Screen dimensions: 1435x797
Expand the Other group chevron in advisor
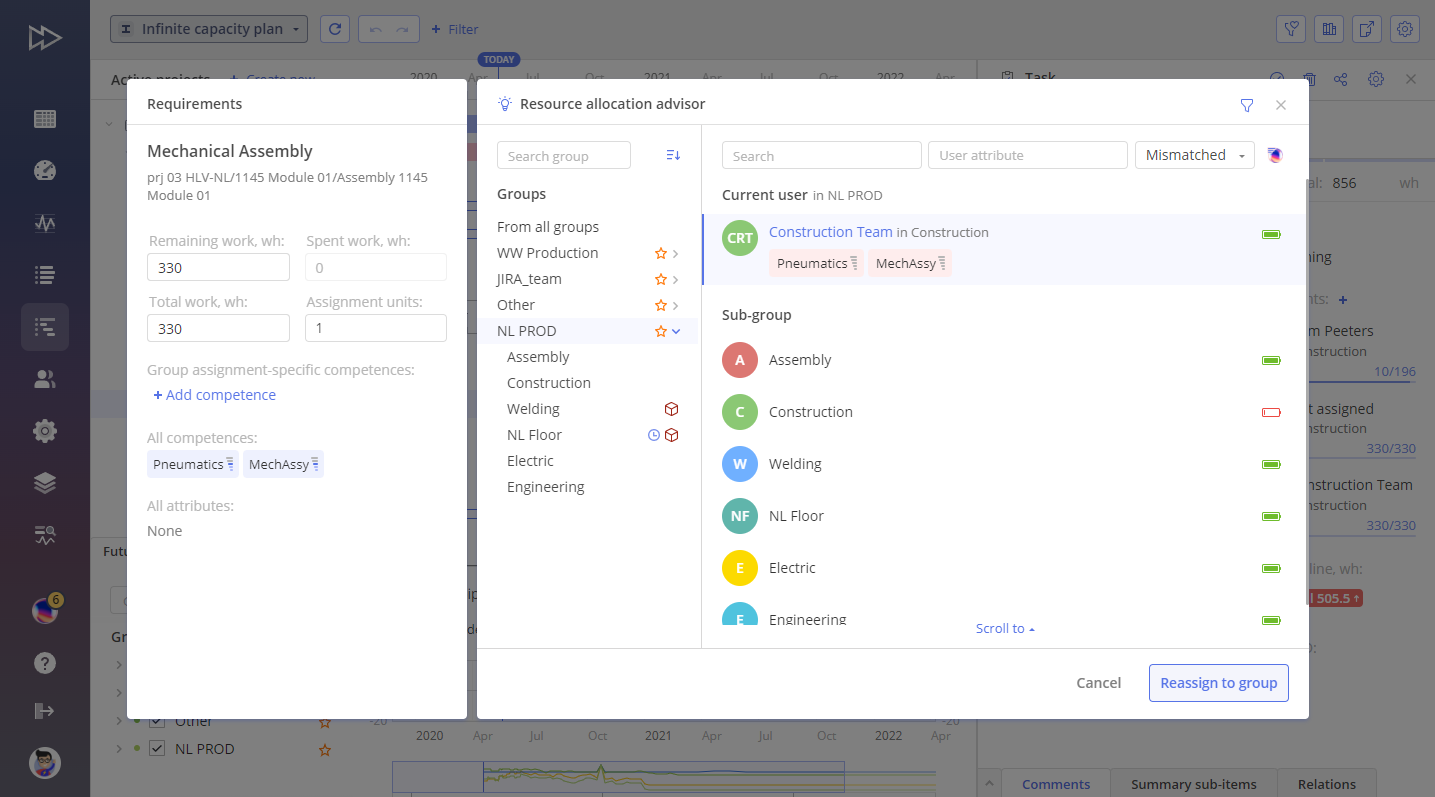point(676,305)
